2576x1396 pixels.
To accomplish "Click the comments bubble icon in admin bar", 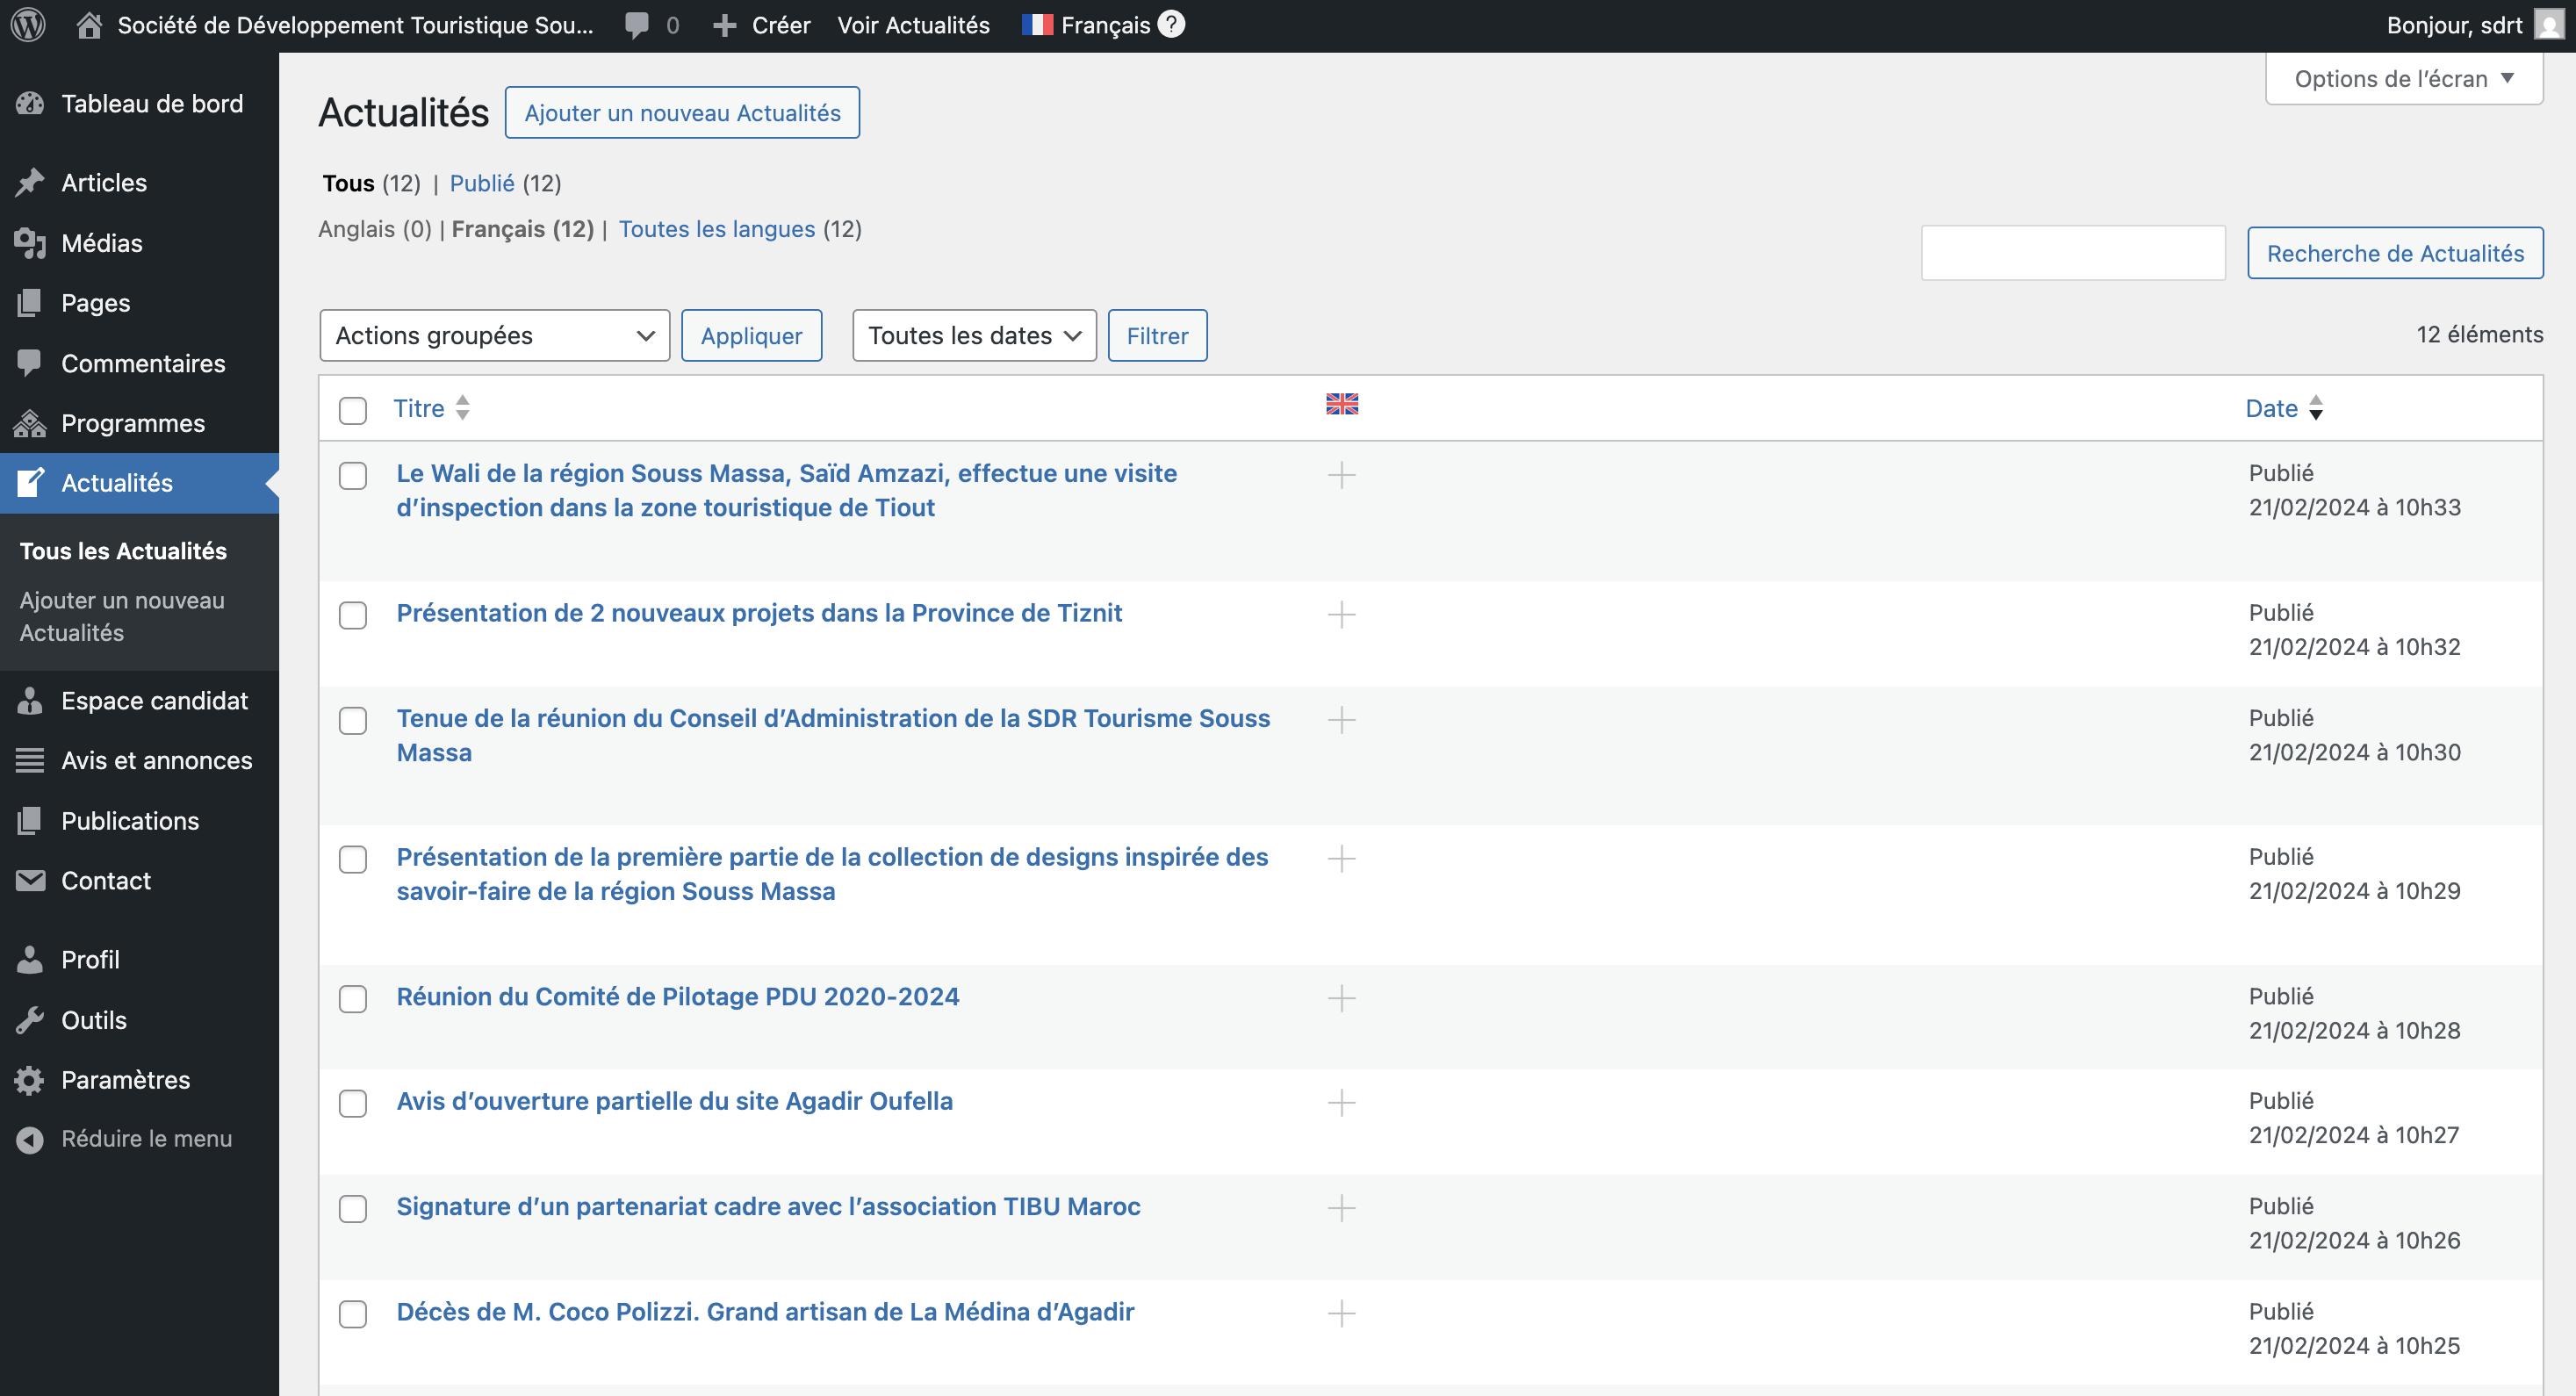I will click(x=636, y=25).
